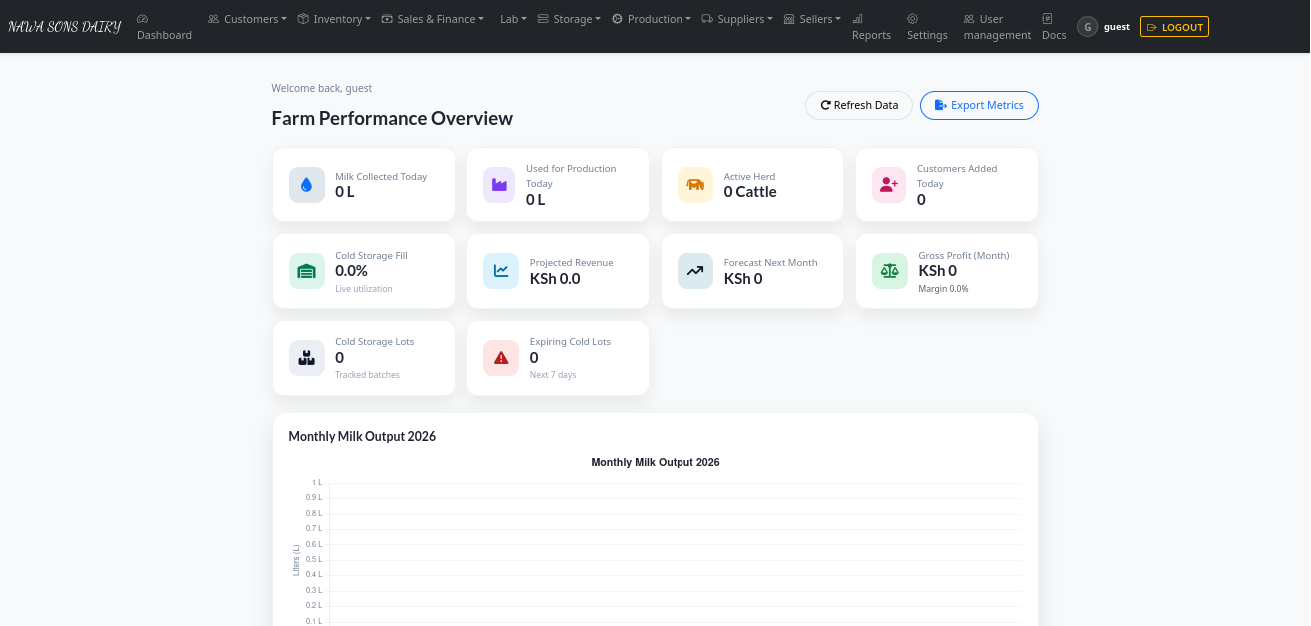Go to User management

click(x=996, y=27)
